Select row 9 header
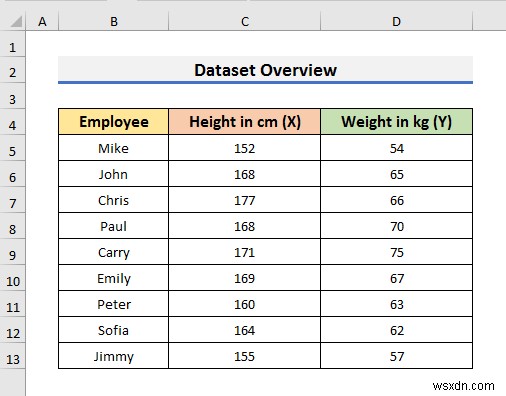Viewport: 506px width, 396px height. [x=12, y=252]
